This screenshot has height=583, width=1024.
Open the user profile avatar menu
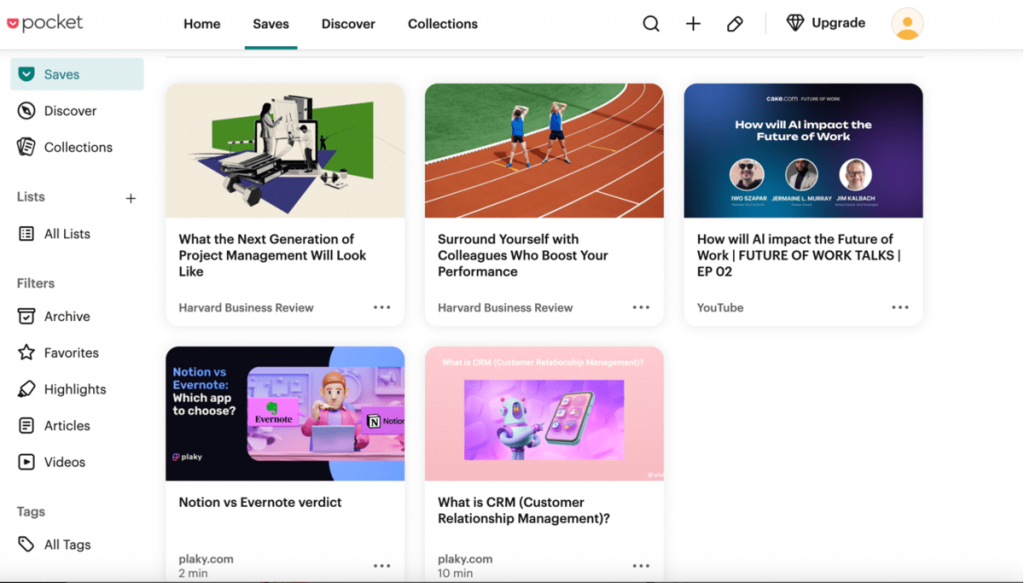click(907, 24)
